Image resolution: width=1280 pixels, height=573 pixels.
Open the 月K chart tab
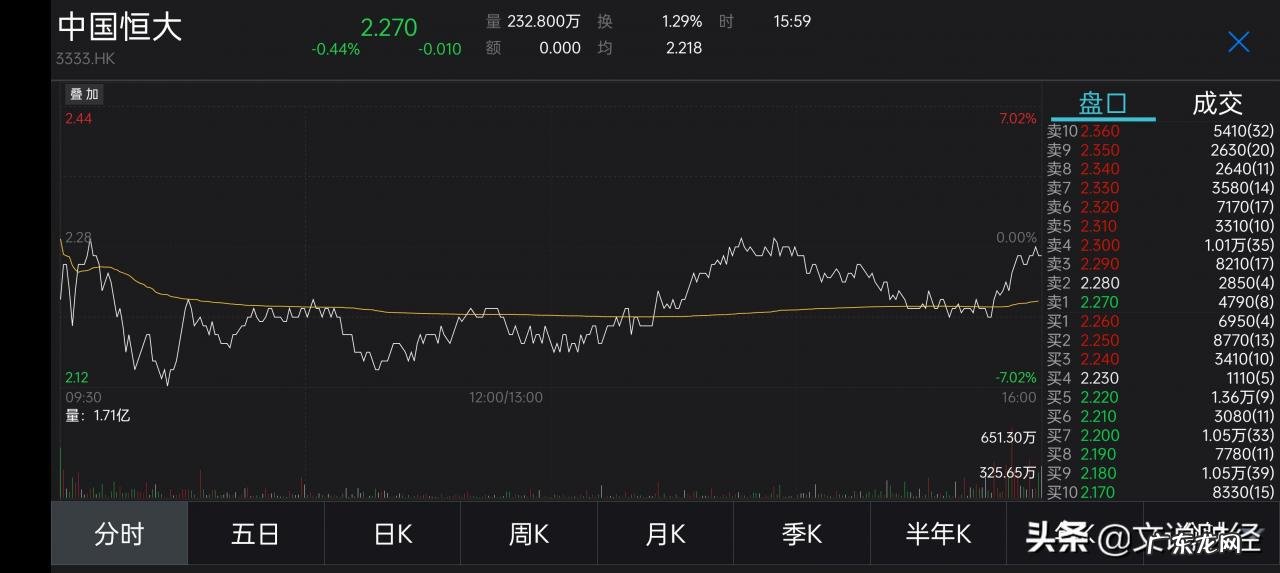coord(665,535)
